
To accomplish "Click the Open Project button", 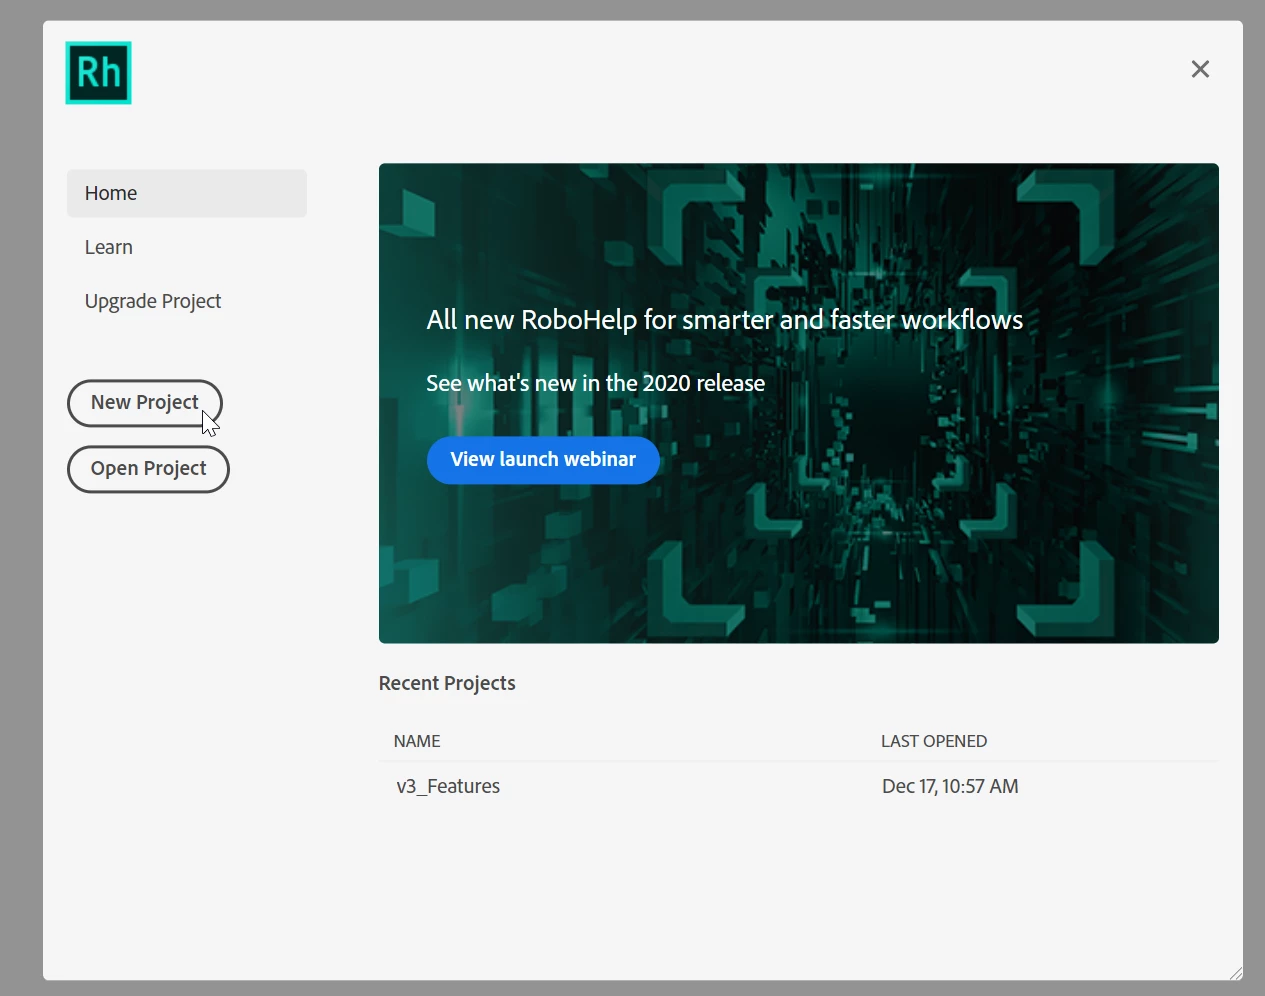I will (x=148, y=469).
